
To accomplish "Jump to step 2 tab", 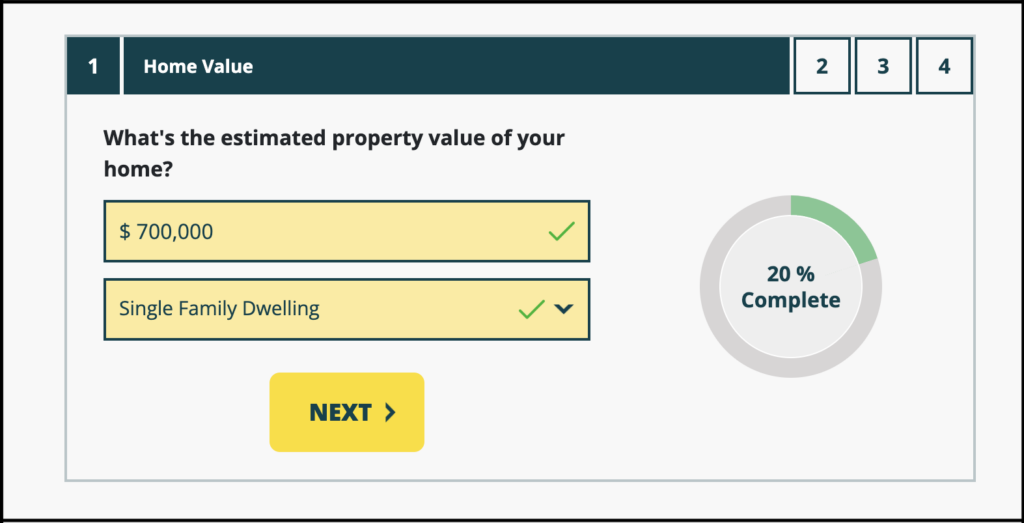I will coord(821,67).
